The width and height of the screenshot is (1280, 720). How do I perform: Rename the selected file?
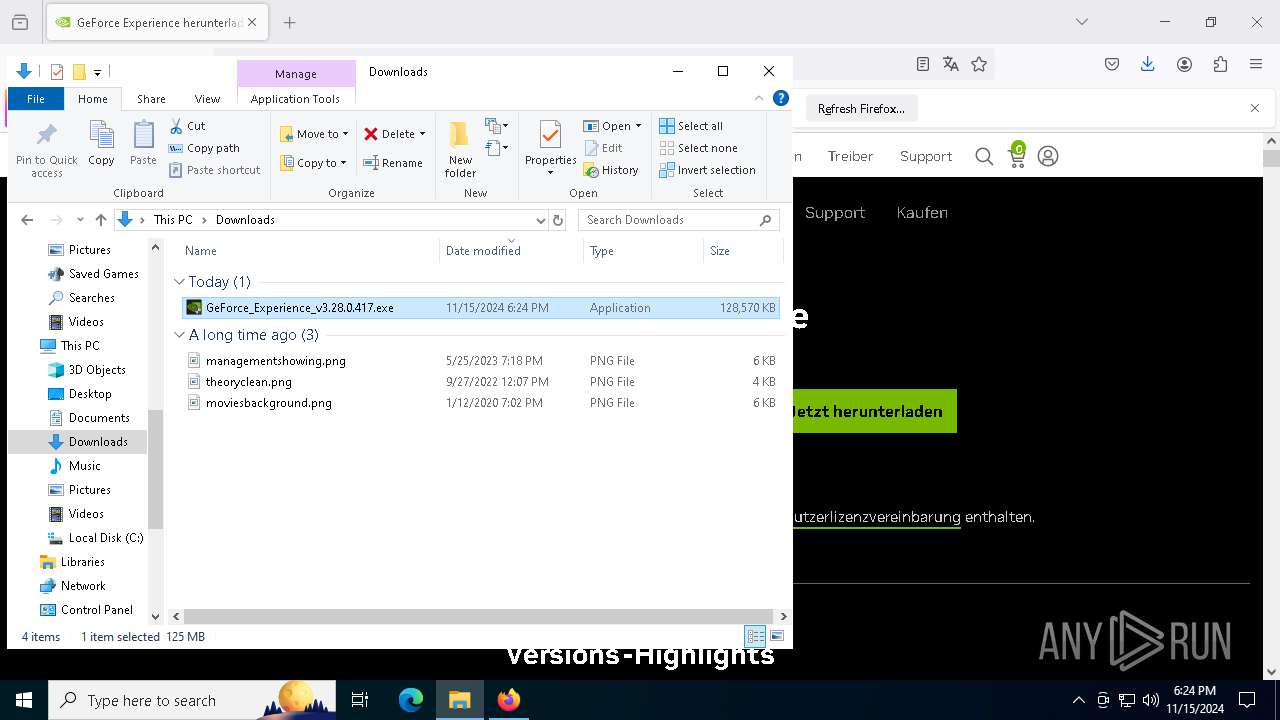pyautogui.click(x=393, y=163)
